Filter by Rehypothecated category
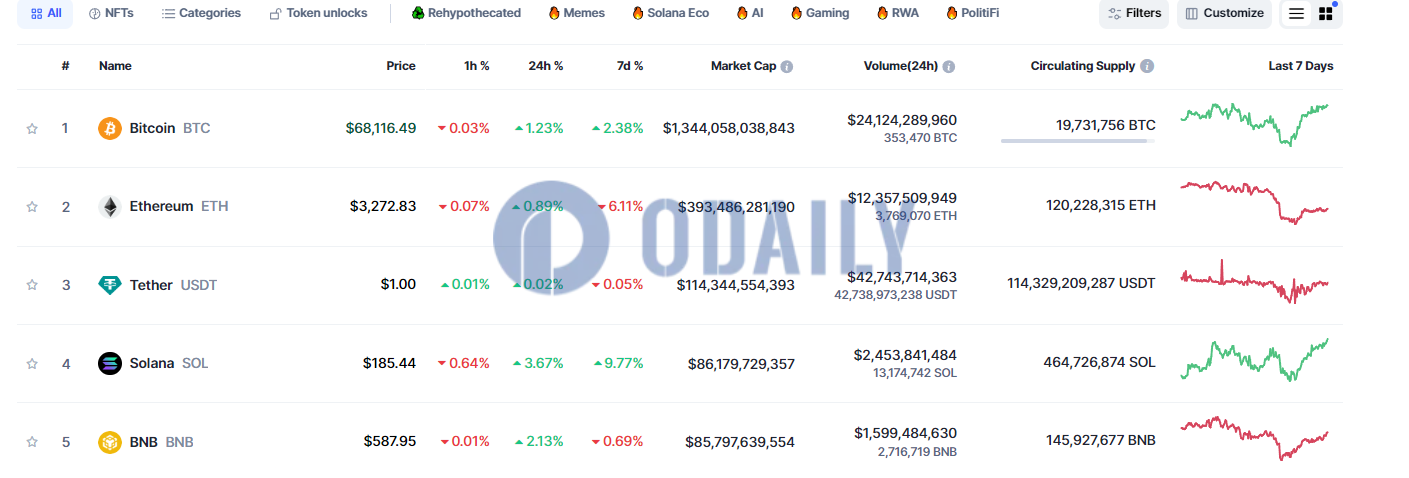This screenshot has height=478, width=1409. [466, 13]
